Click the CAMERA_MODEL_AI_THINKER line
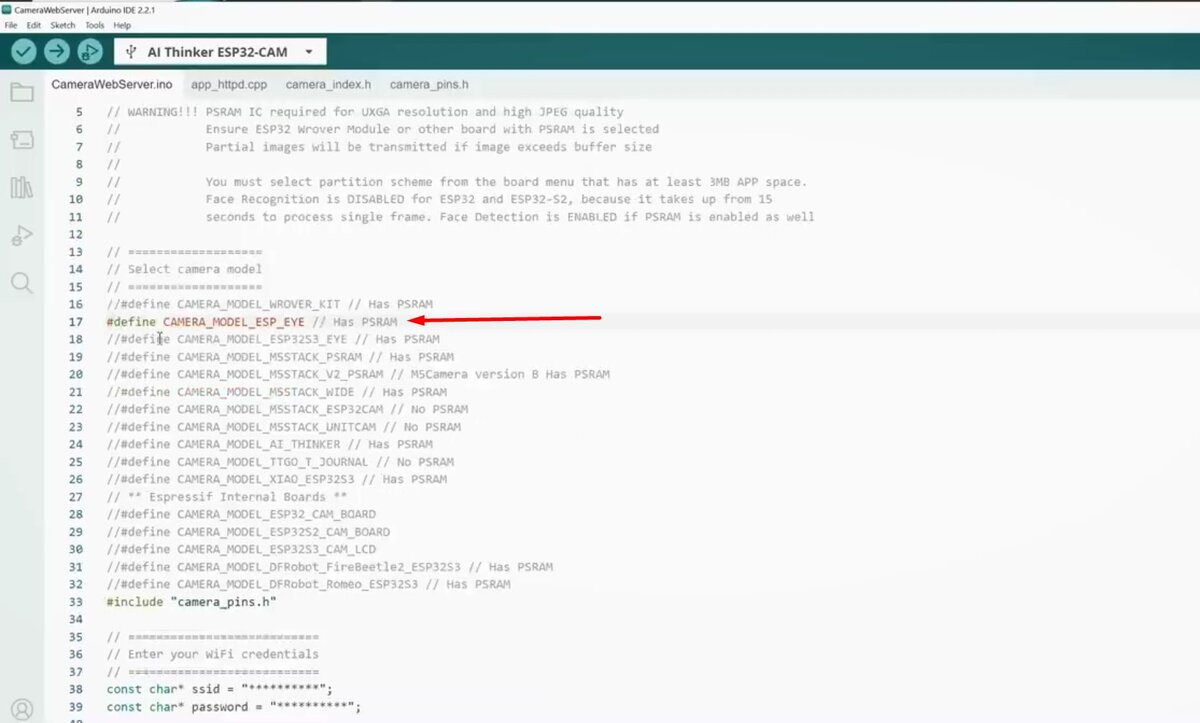 [270, 444]
